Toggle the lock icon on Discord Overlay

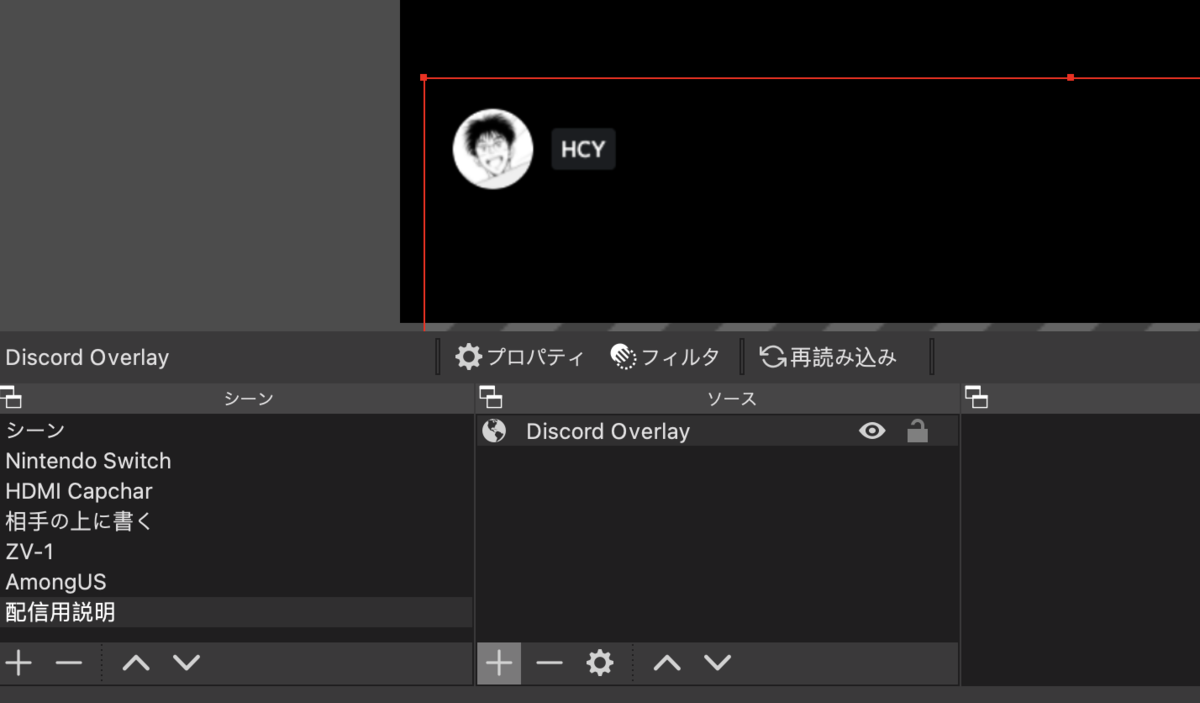coord(917,431)
